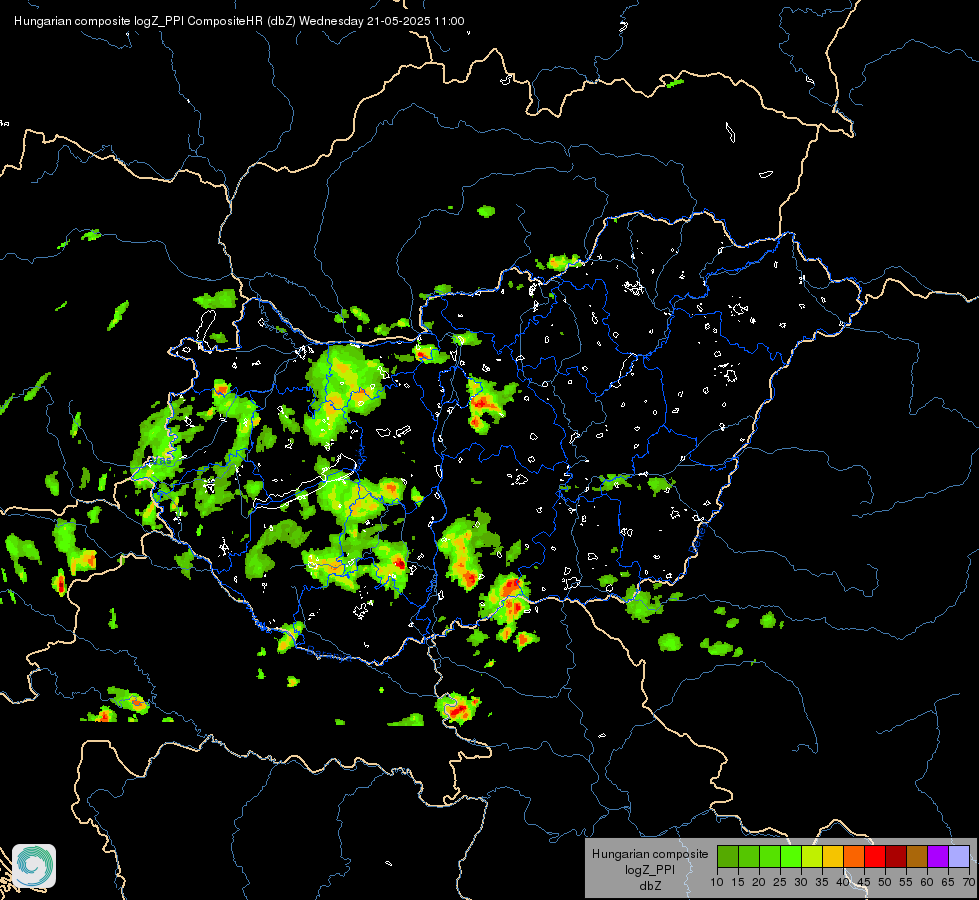
Task: Select the dark red 50–55 dBZ legend swatch
Action: (x=896, y=856)
